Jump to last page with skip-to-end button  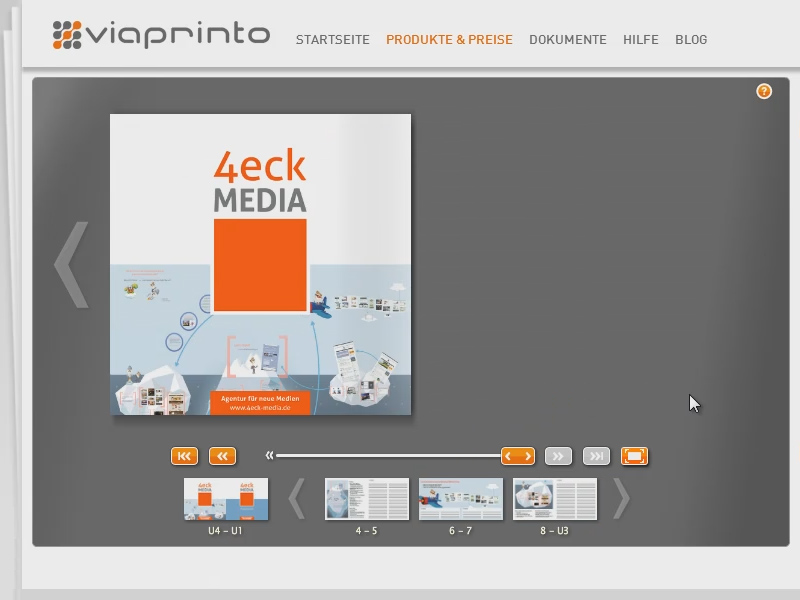pyautogui.click(x=596, y=456)
